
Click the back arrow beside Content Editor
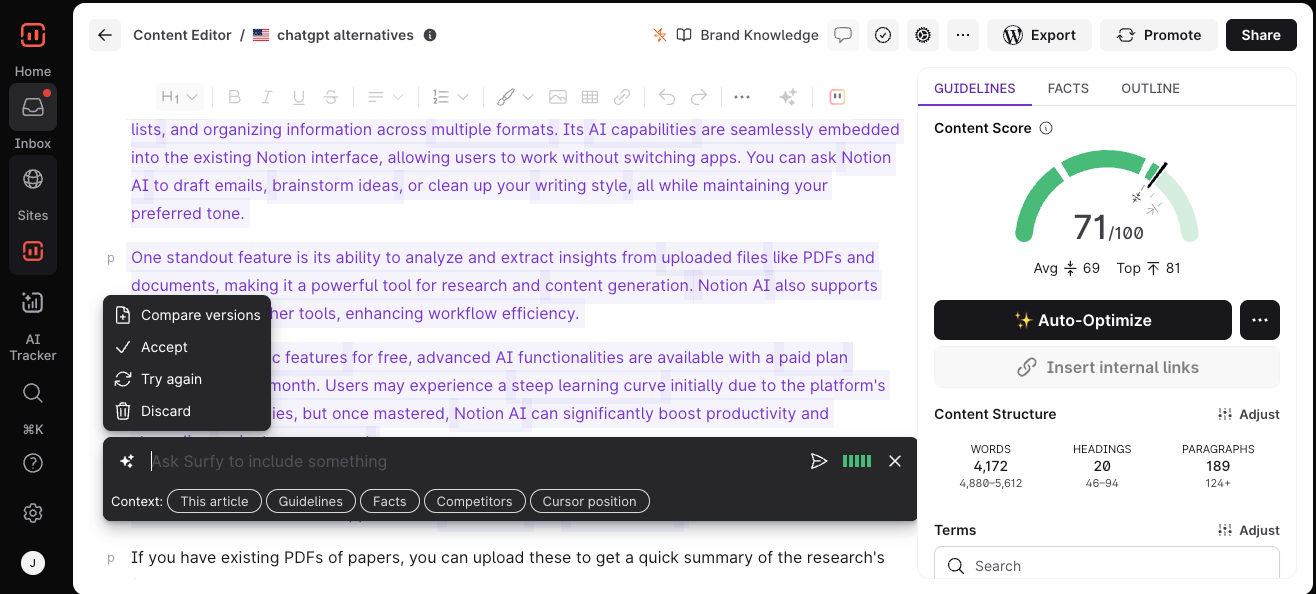coord(105,35)
